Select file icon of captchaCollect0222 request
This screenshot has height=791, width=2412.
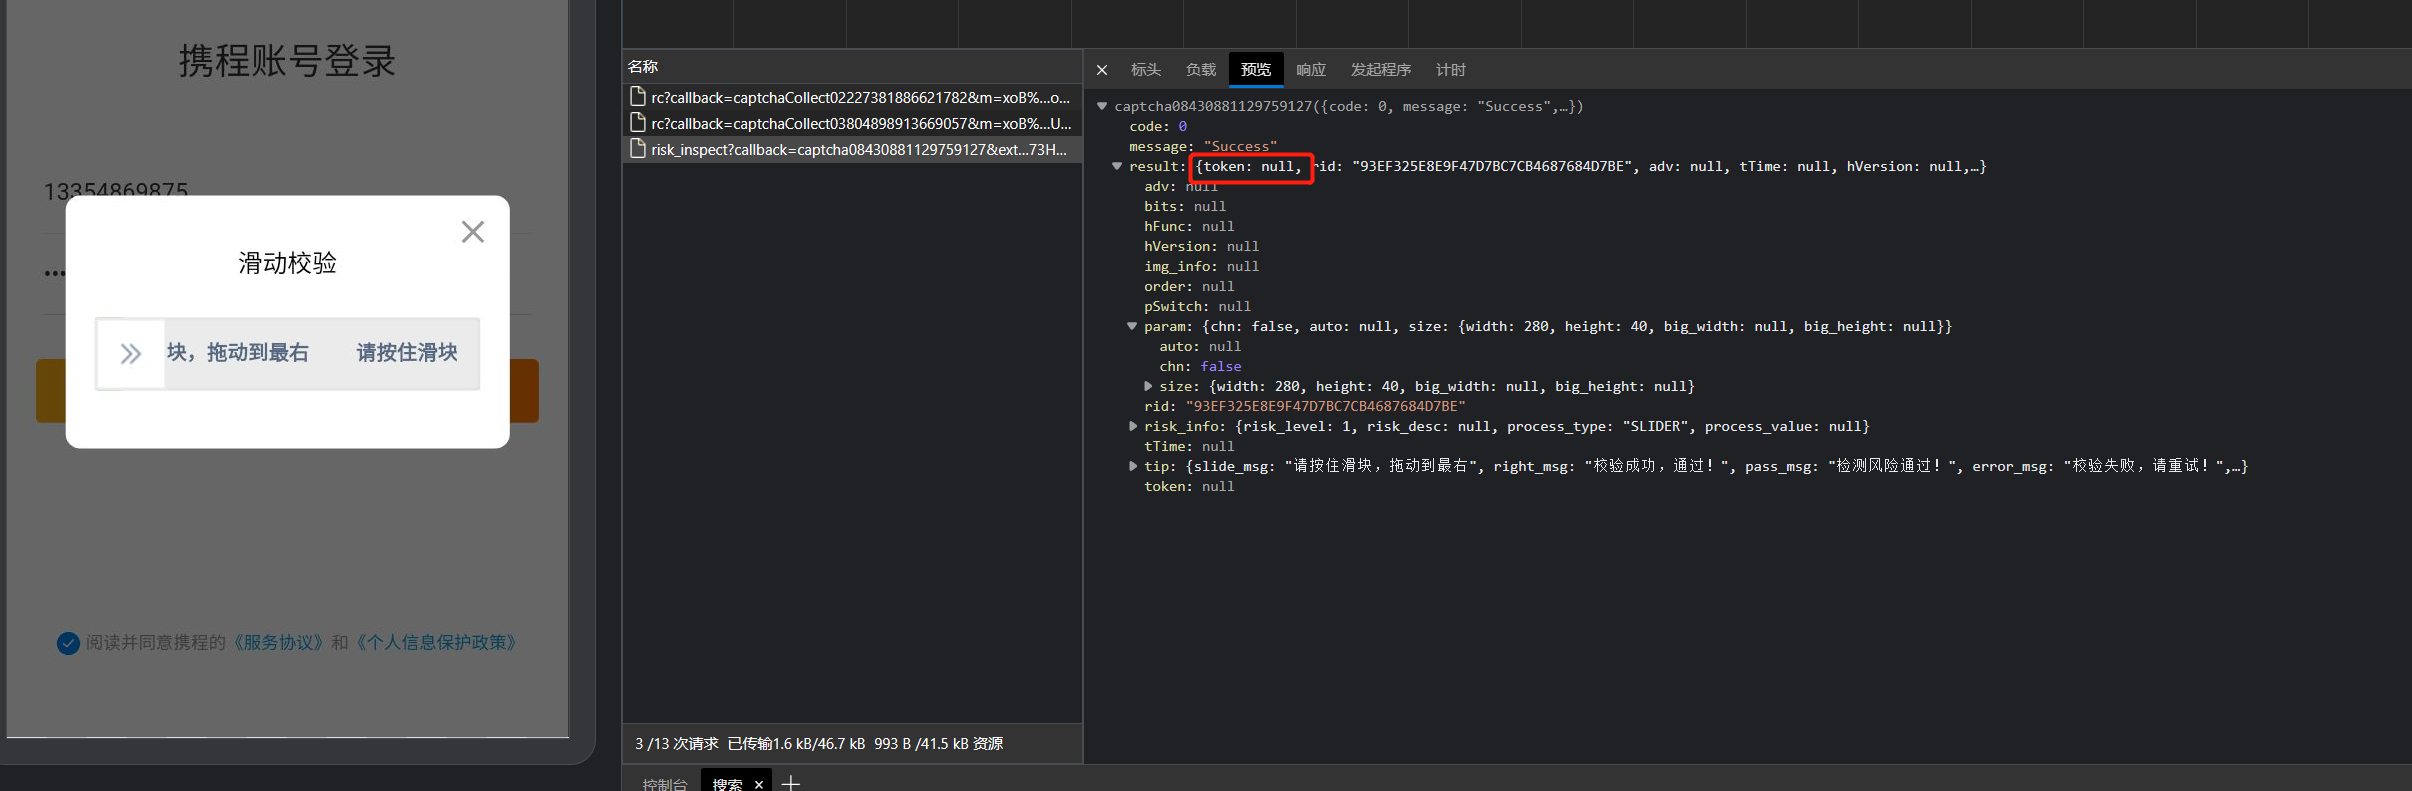[x=638, y=96]
